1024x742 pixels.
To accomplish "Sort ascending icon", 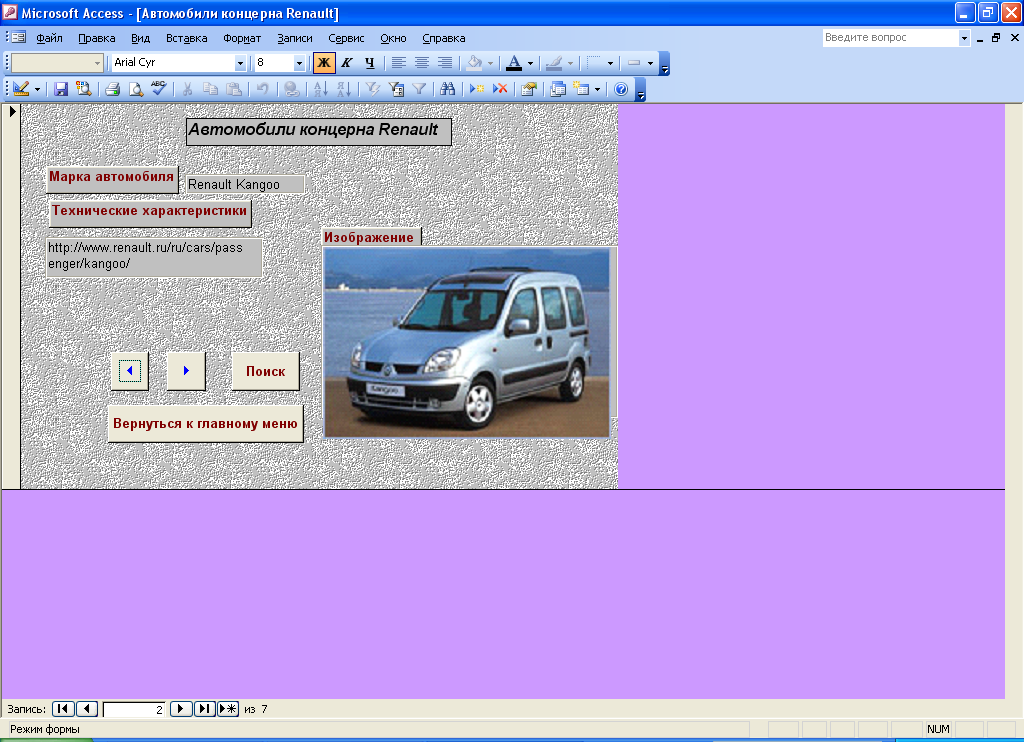I will [x=321, y=89].
